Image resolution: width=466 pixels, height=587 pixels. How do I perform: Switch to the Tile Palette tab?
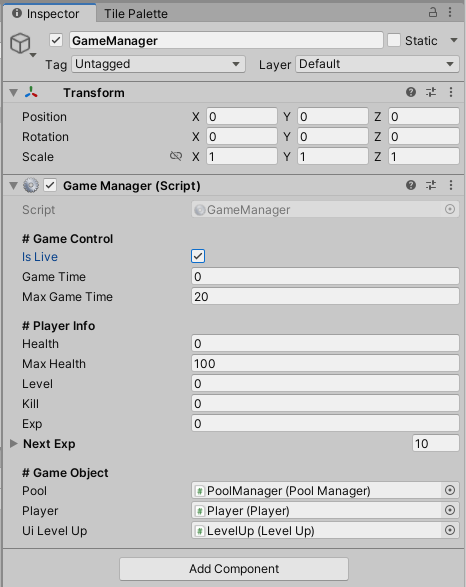135,14
